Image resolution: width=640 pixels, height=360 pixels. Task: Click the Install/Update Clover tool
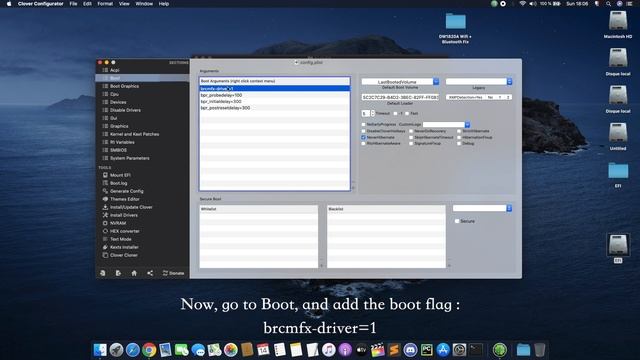click(131, 207)
